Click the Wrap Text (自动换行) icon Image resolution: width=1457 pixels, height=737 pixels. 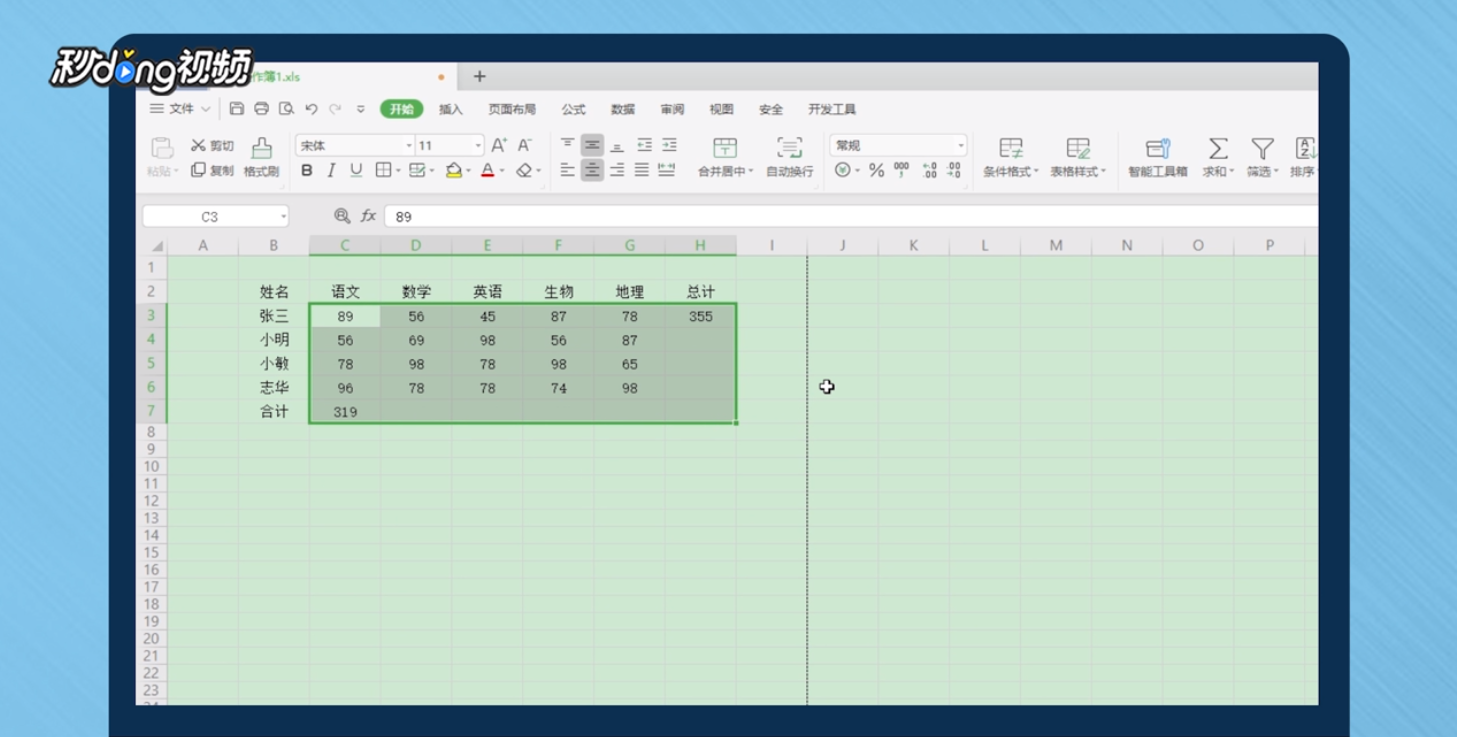point(789,148)
